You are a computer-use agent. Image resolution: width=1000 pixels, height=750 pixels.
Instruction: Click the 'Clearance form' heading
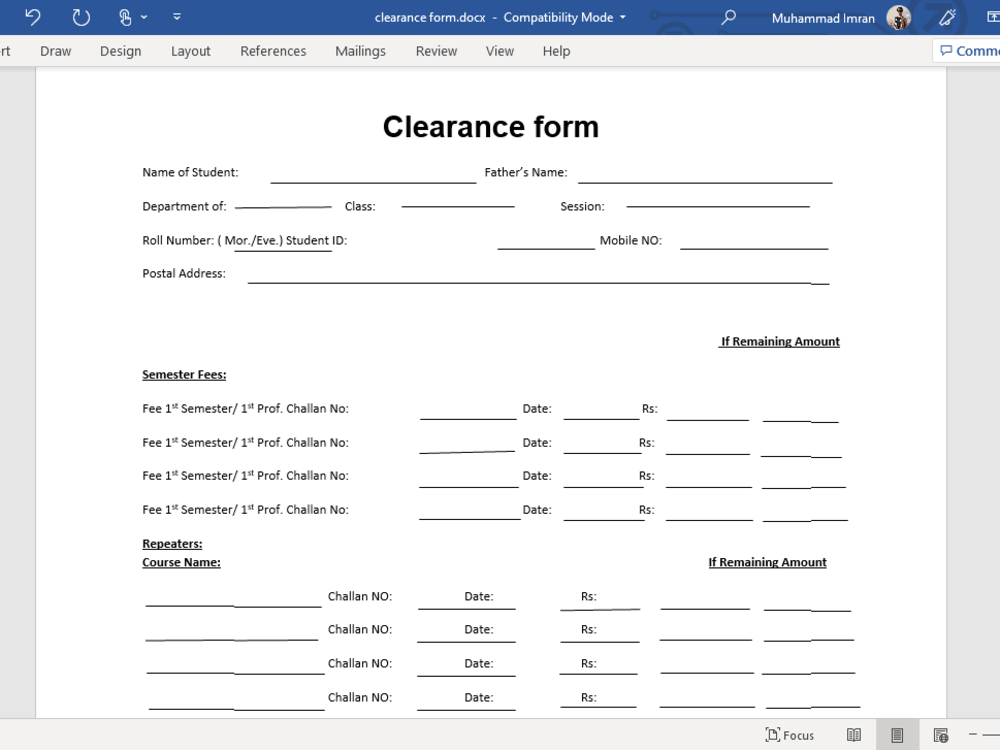(x=490, y=126)
